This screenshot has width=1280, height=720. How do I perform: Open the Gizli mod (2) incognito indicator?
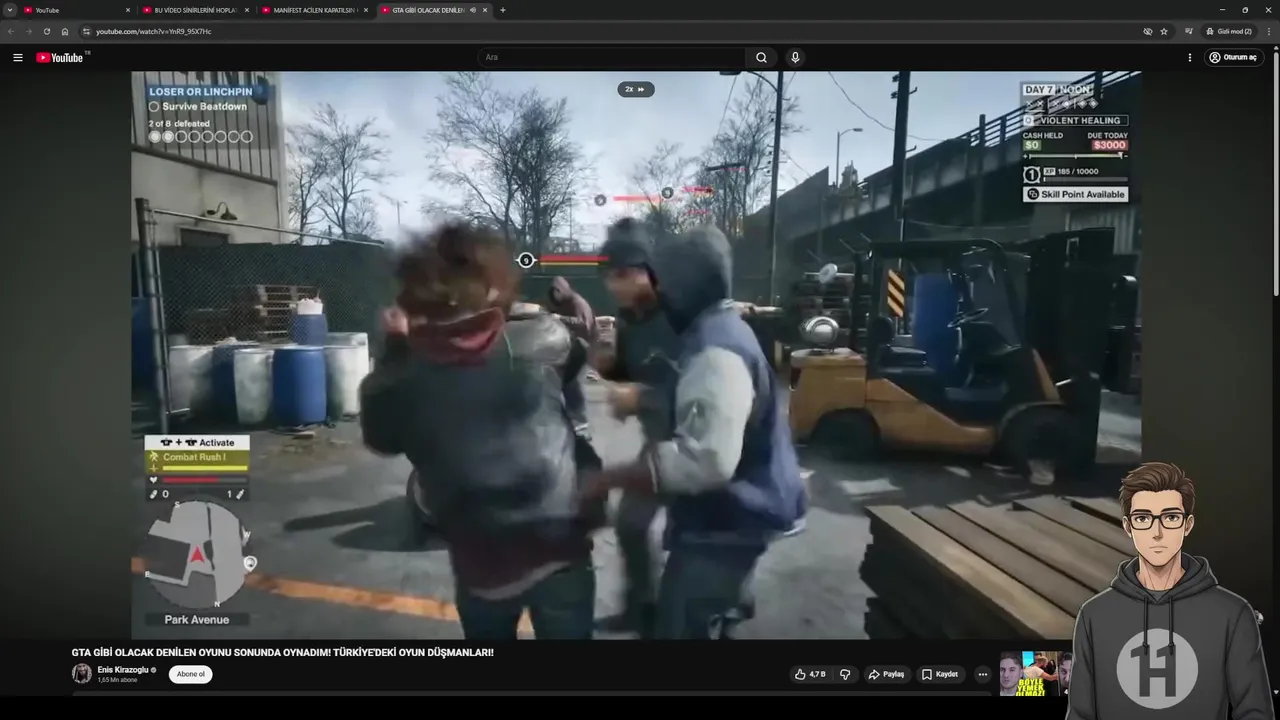pos(1229,31)
